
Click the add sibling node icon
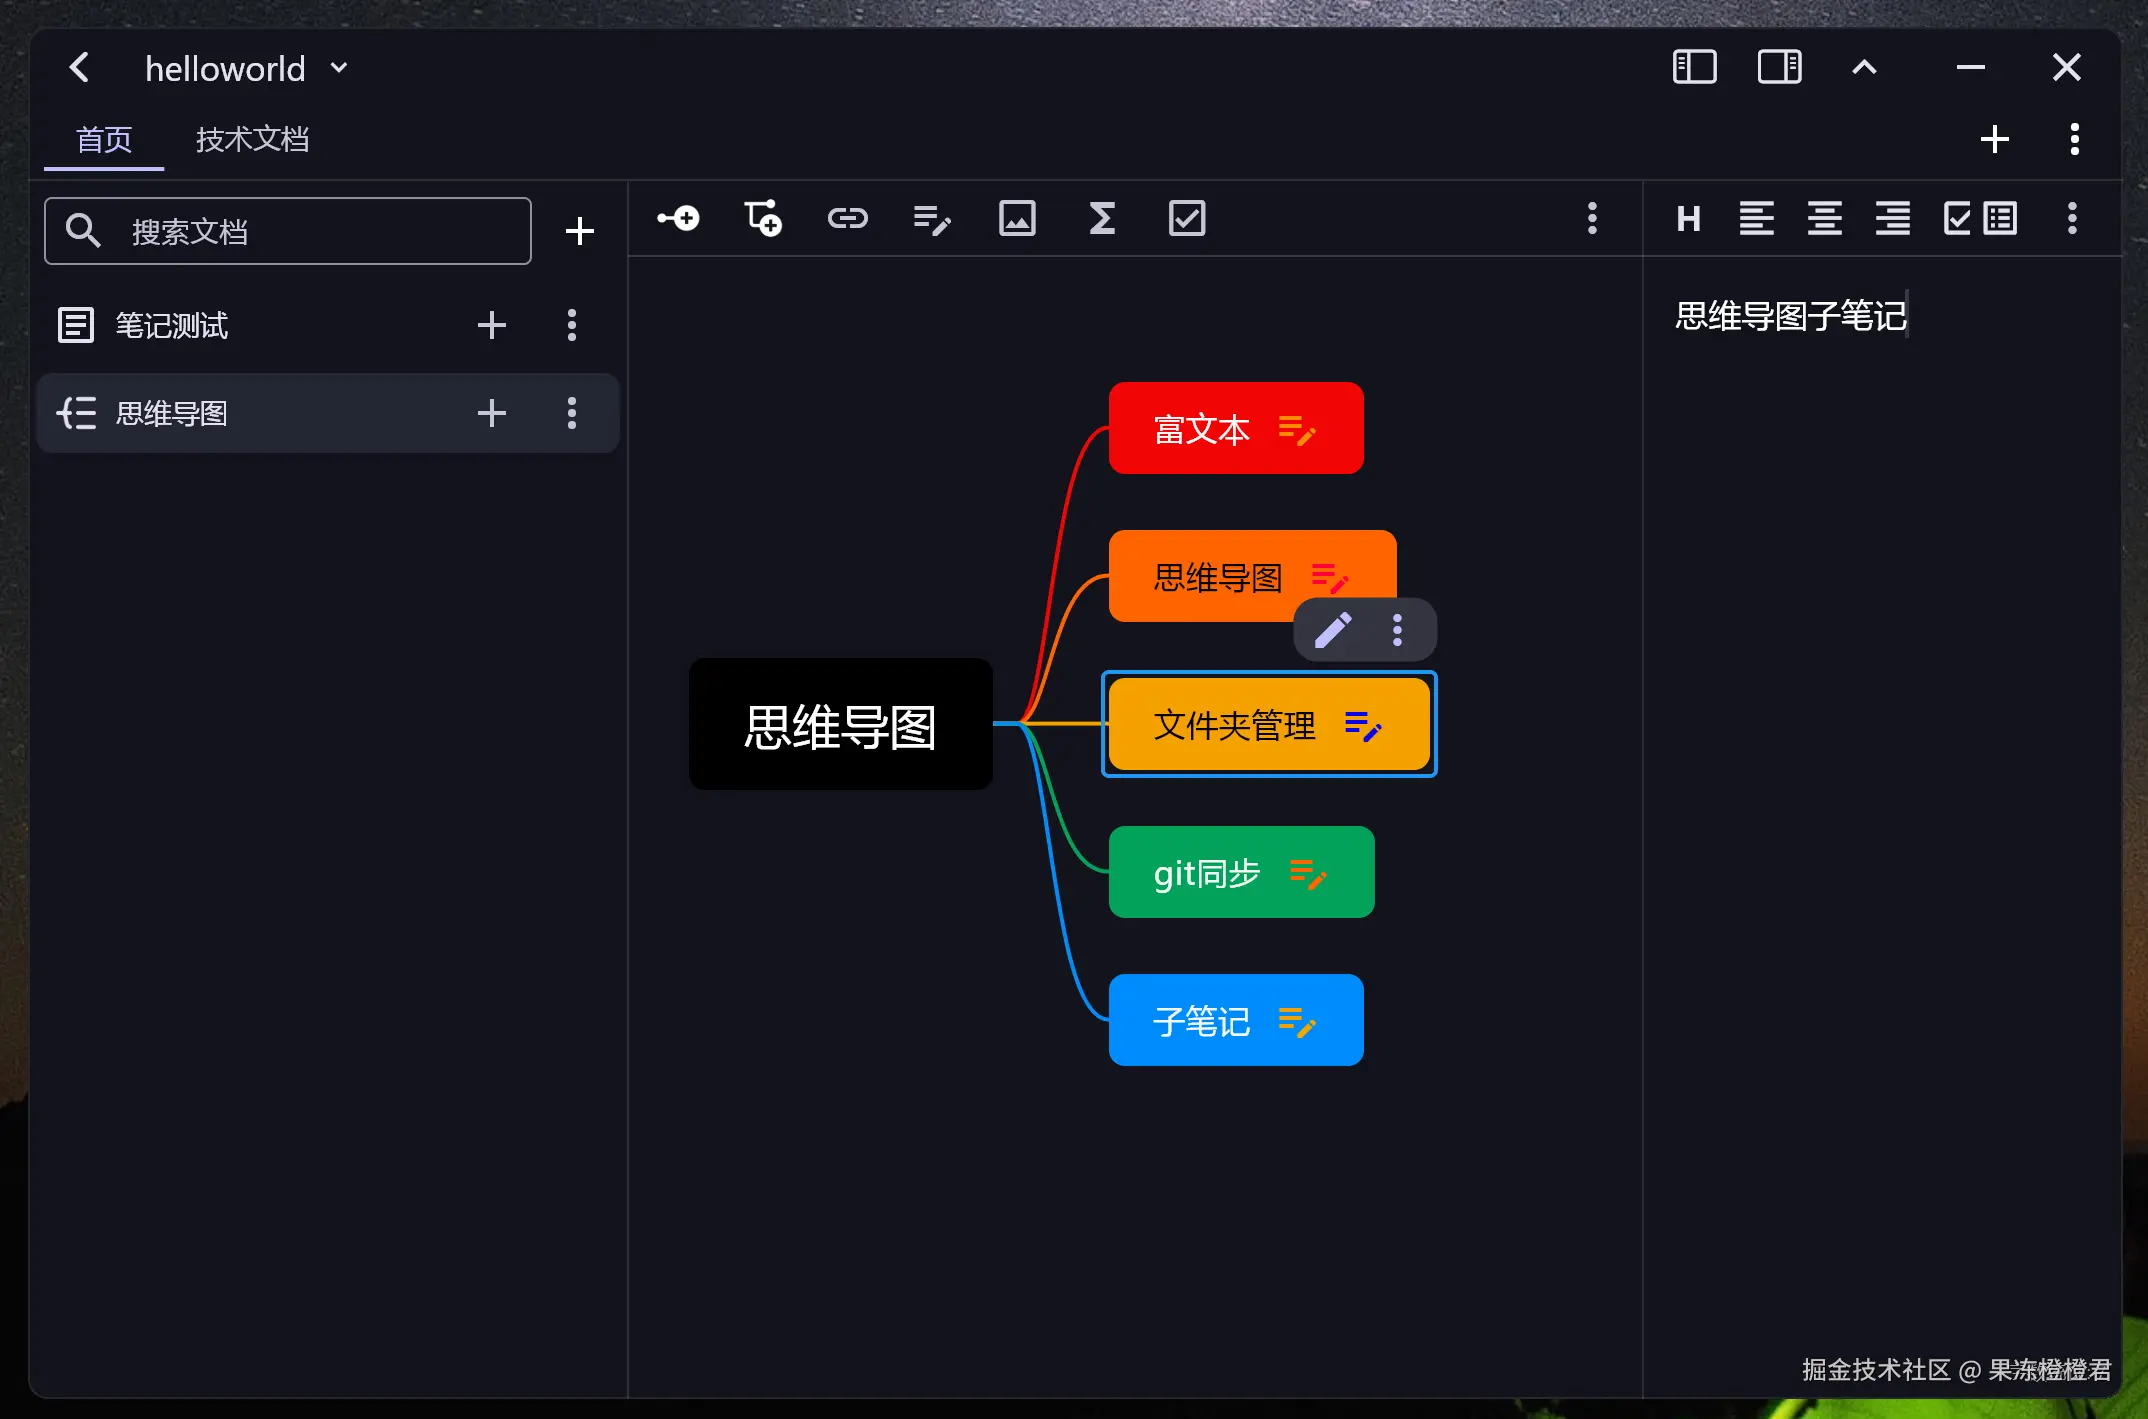point(763,218)
